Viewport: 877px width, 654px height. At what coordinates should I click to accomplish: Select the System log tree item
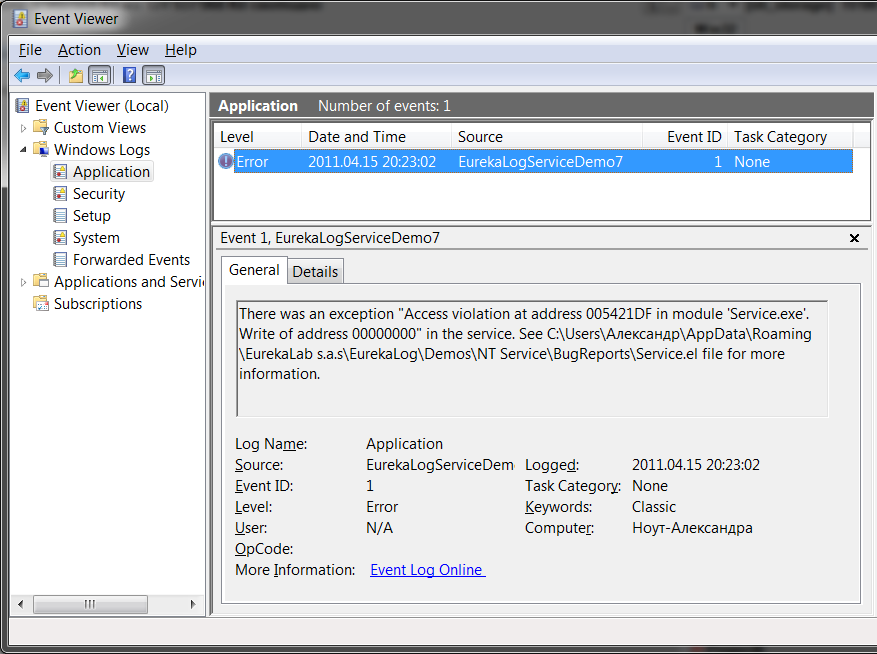tap(96, 238)
